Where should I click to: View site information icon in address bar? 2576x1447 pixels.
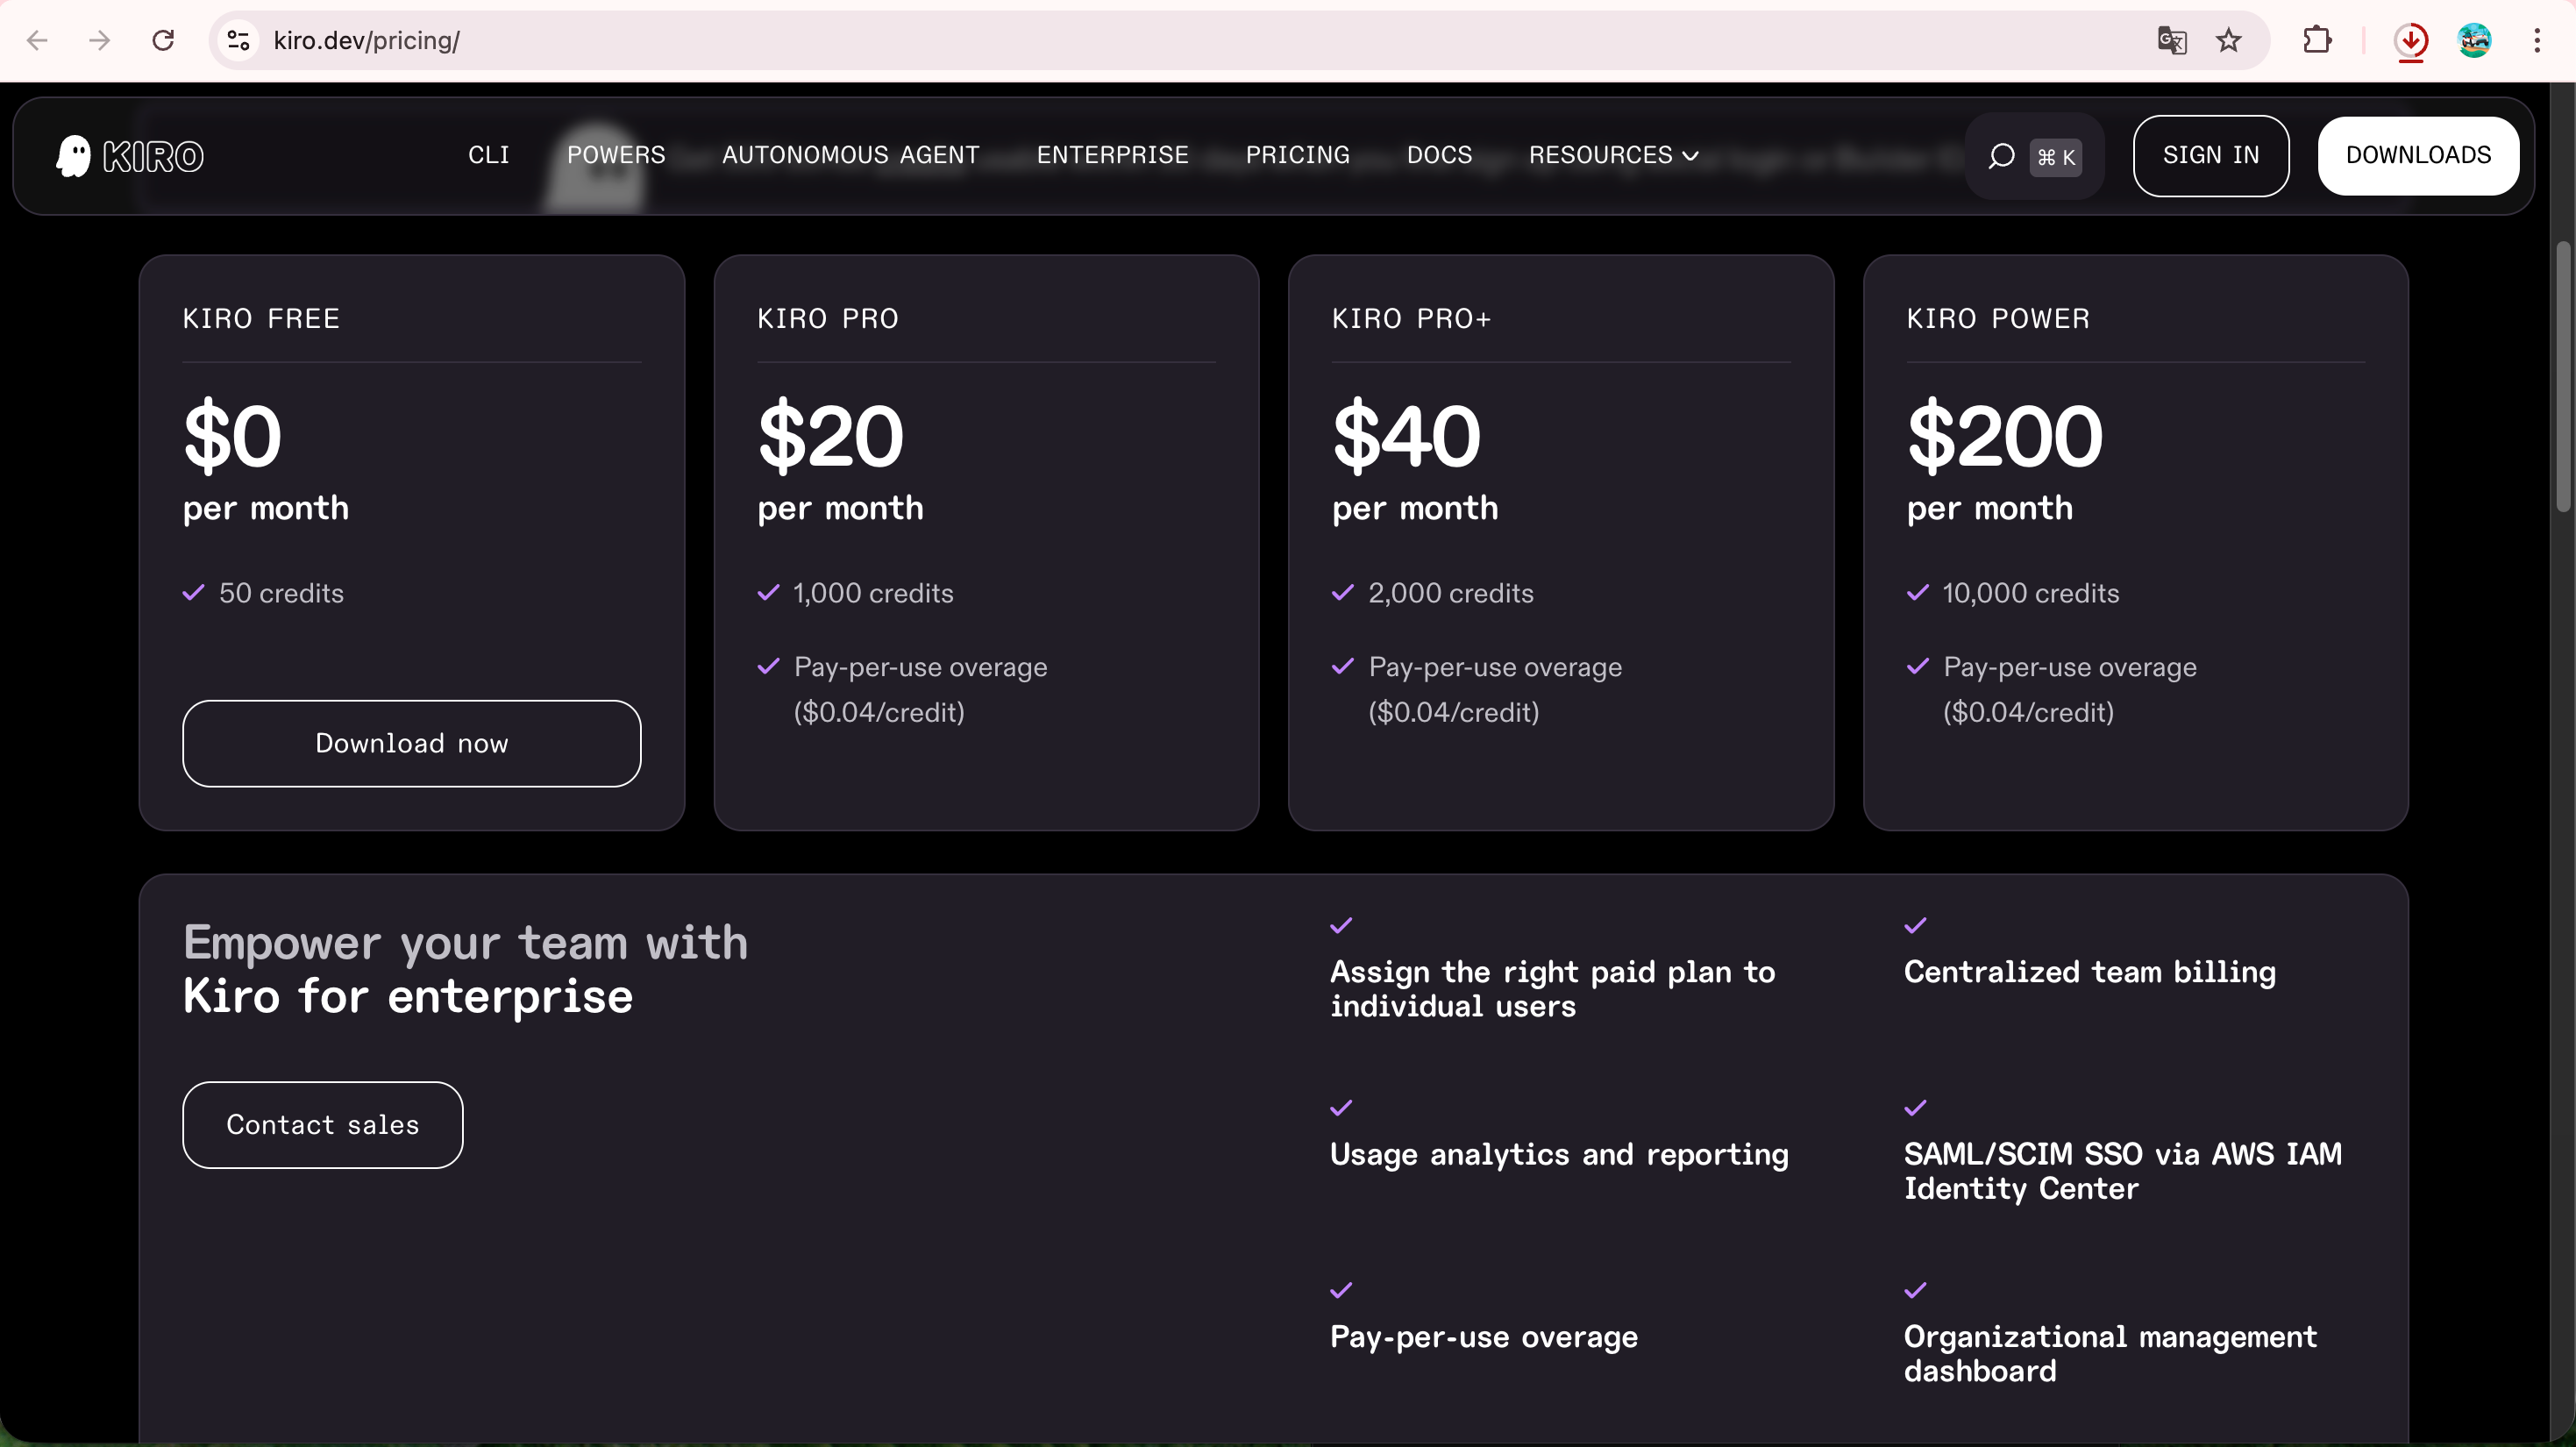(x=238, y=40)
